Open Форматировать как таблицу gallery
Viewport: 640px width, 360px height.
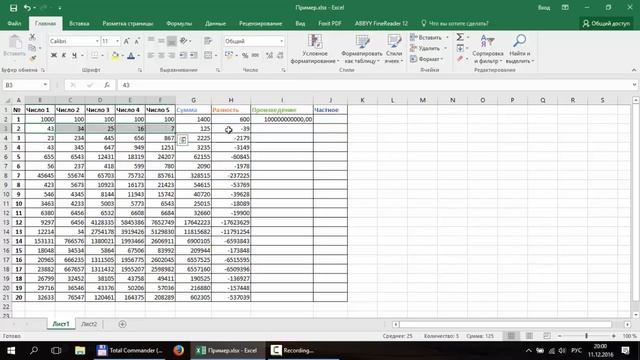(x=361, y=49)
